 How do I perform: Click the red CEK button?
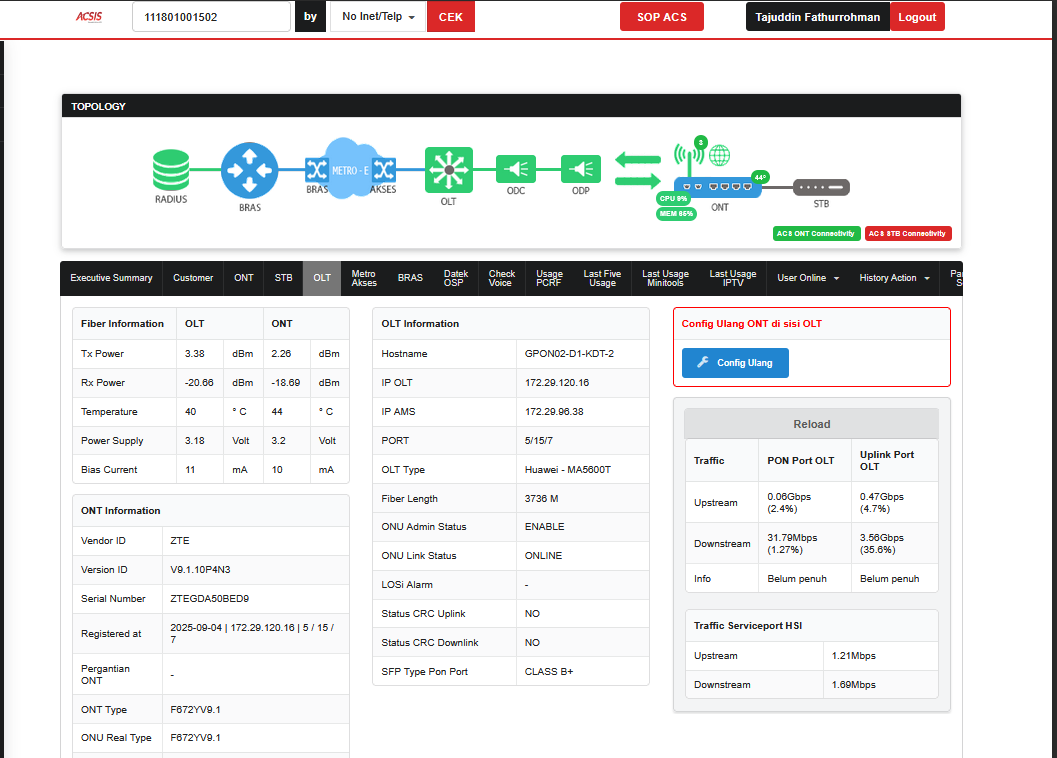pos(450,16)
